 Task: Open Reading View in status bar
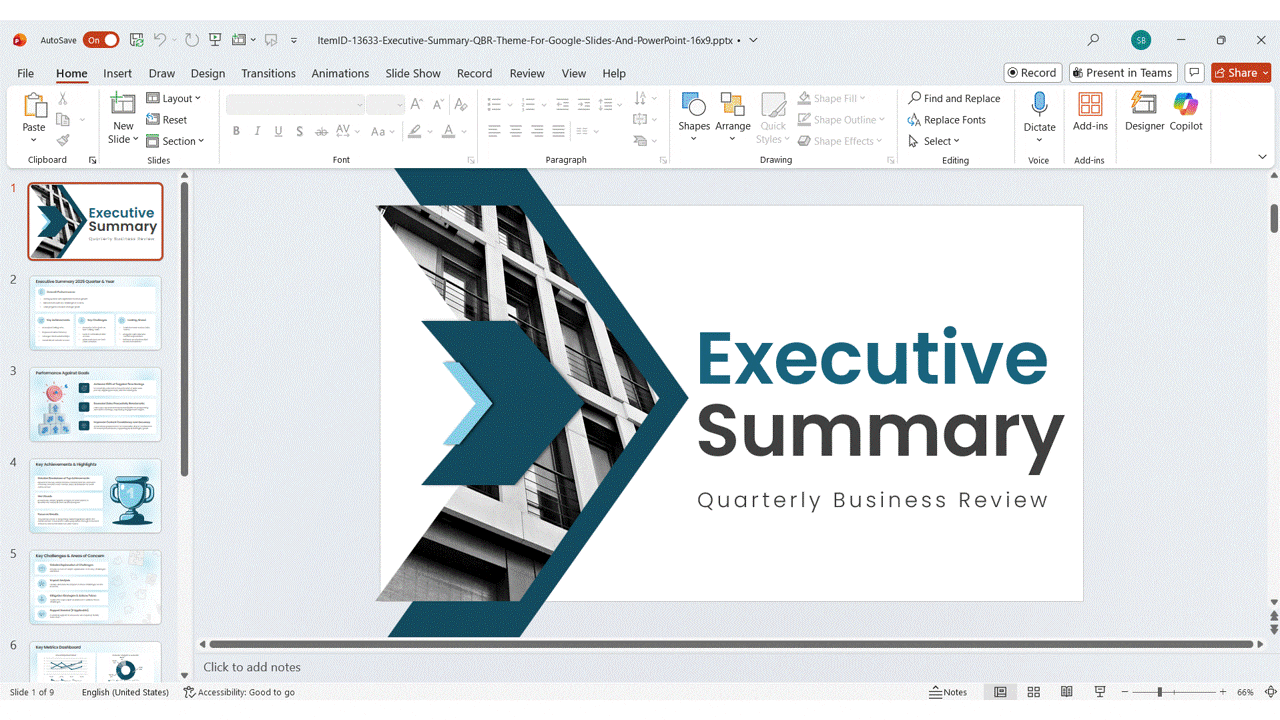point(1067,692)
